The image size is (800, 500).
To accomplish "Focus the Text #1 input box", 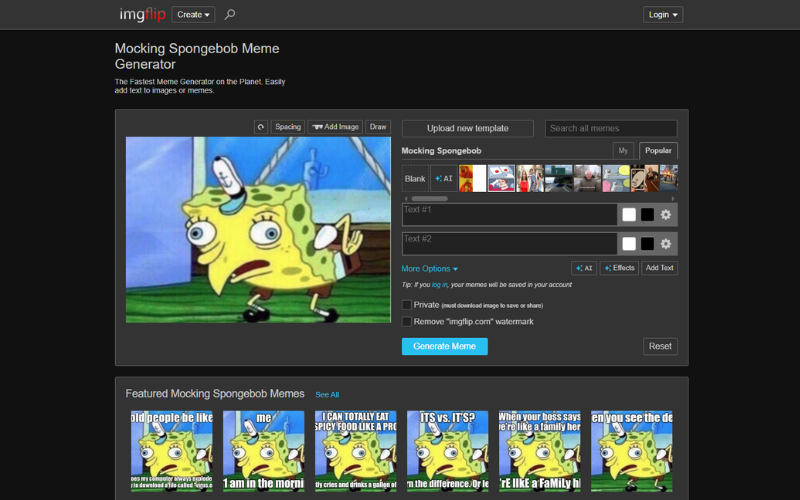I will point(510,215).
